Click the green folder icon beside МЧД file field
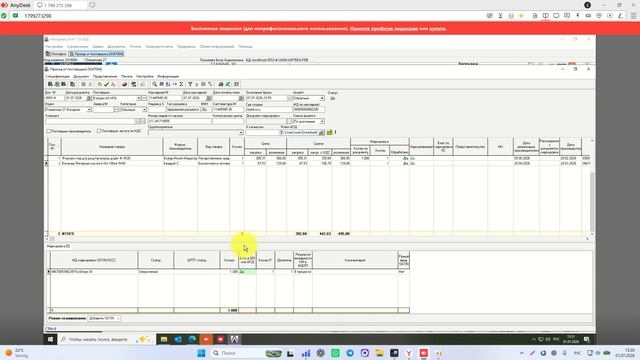Screen dimensions: 640x360 point(329,132)
